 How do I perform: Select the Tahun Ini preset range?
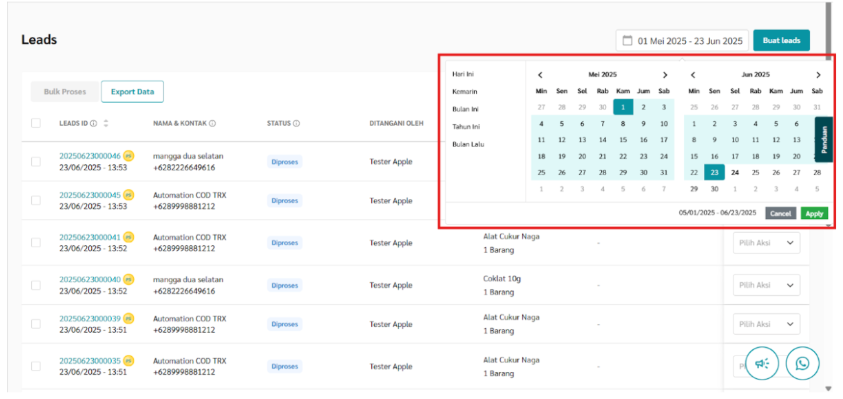tap(466, 127)
